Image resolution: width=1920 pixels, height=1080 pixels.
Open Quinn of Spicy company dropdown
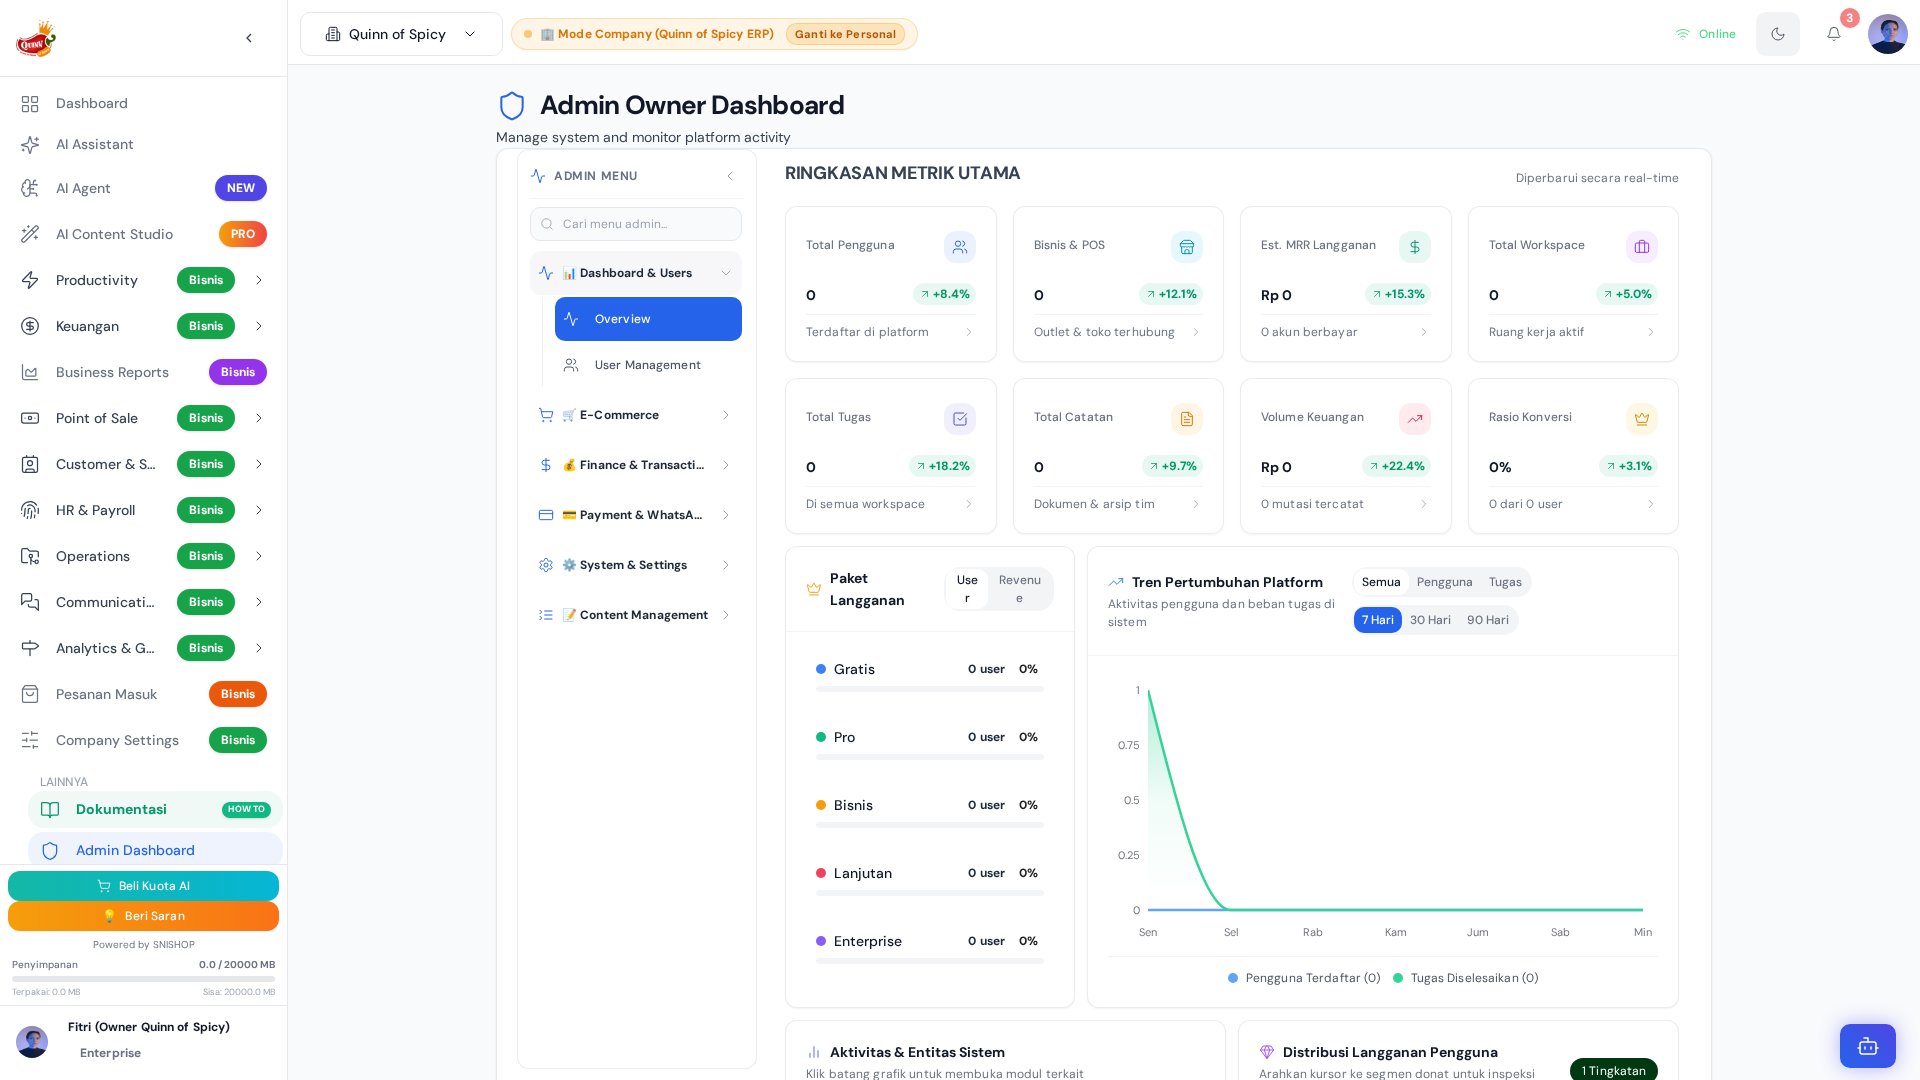tap(401, 34)
